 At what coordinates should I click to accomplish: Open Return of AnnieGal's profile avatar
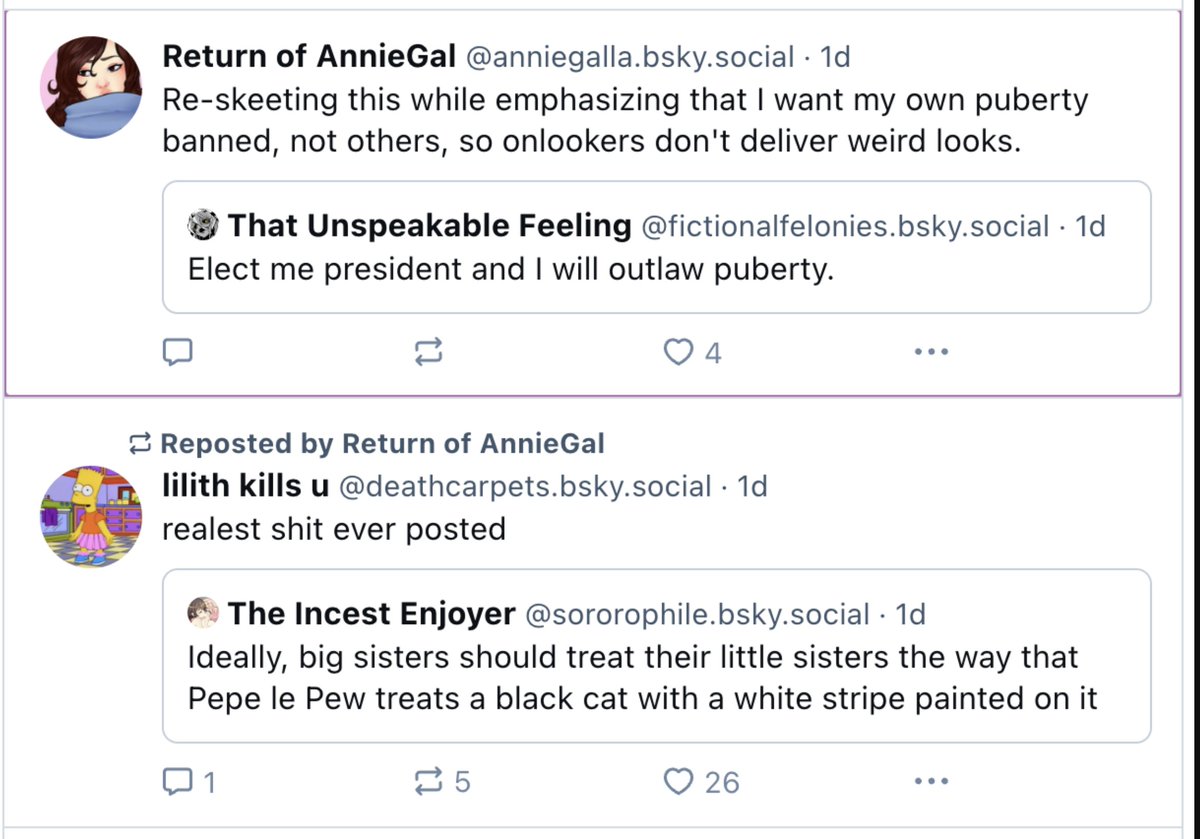(x=91, y=88)
